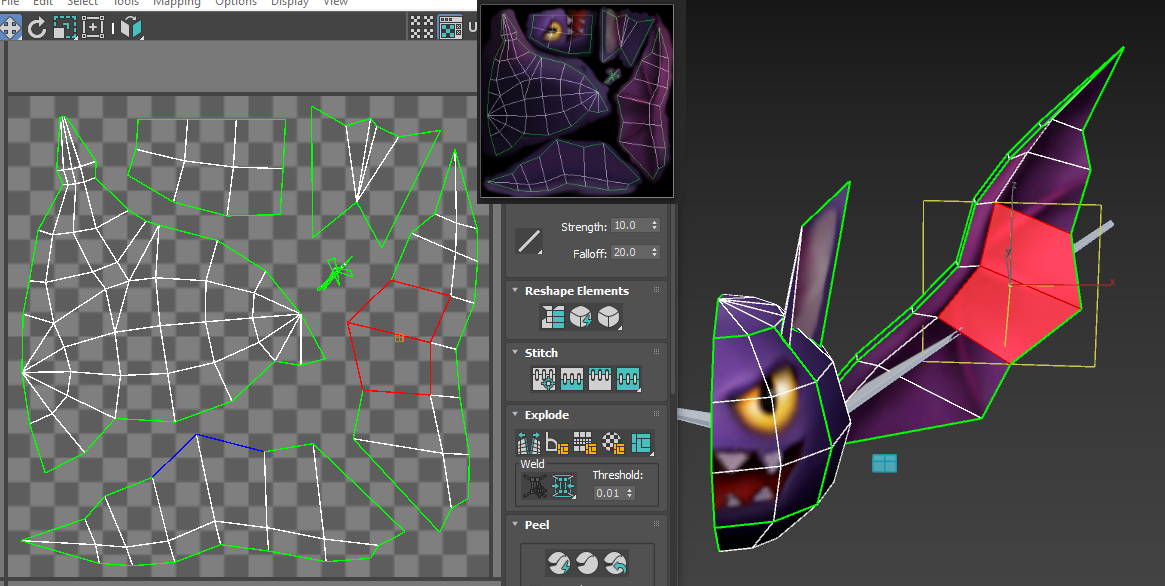Viewport: 1165px width, 586px height.
Task: Collapse the Stitch rollout
Action: click(x=515, y=352)
